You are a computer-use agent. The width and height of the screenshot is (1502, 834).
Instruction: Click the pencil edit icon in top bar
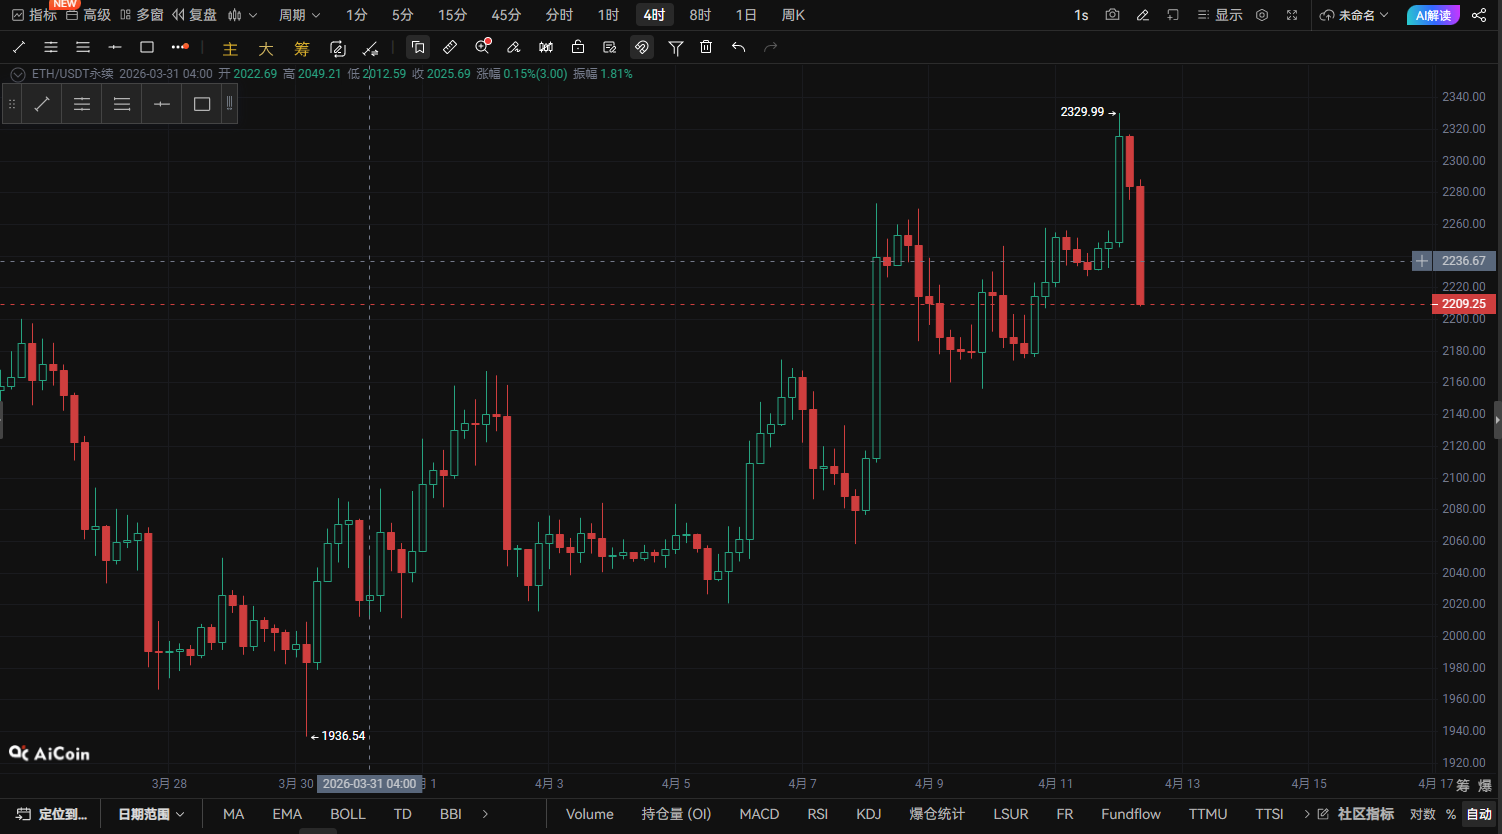tap(1143, 15)
